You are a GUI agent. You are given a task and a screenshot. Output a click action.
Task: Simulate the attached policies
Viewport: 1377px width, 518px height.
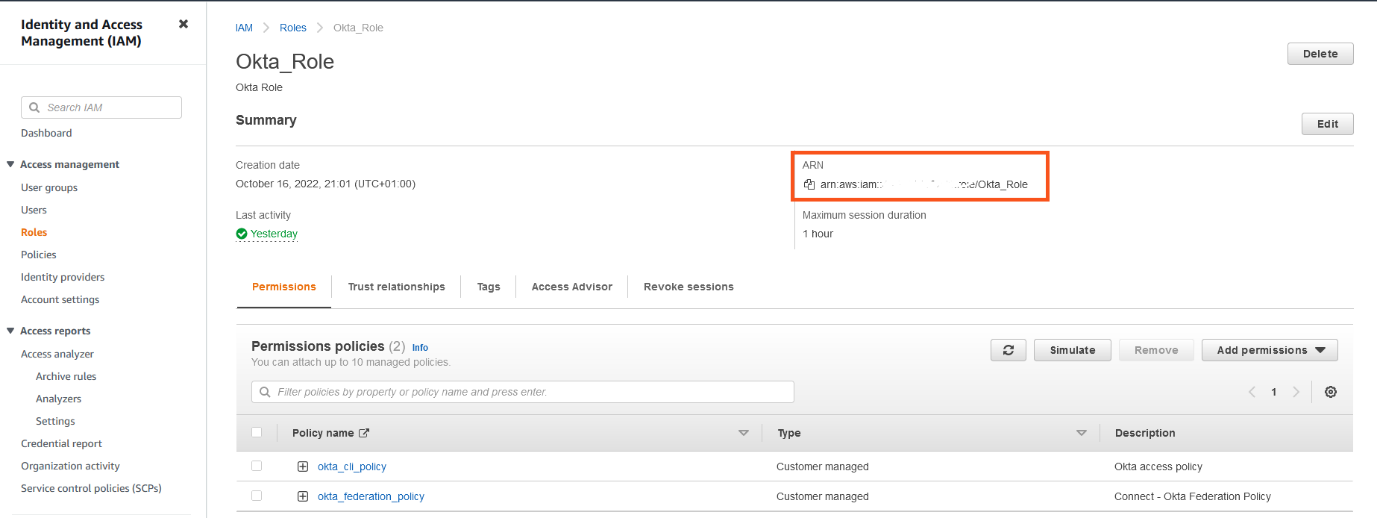[1072, 350]
